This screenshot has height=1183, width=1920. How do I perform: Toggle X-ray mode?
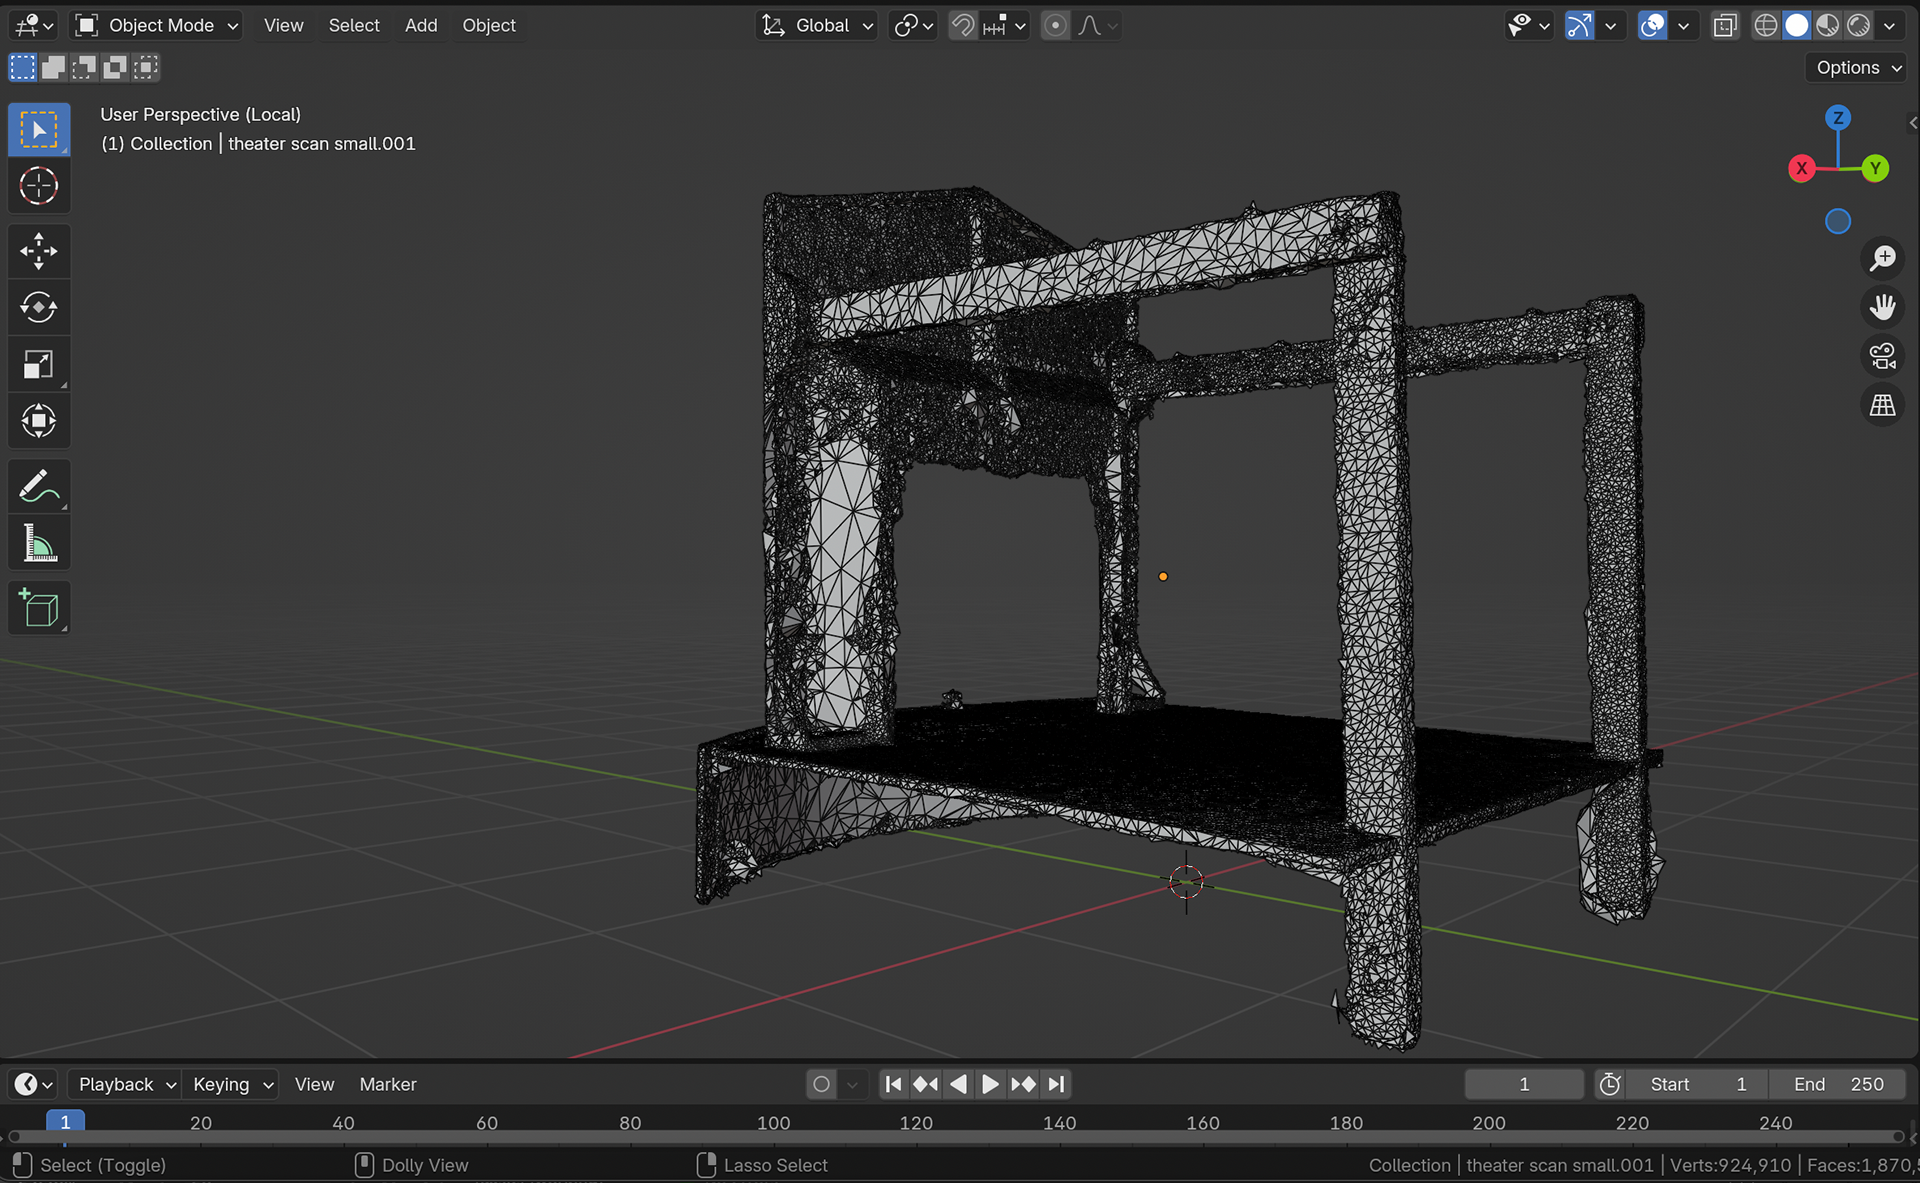pos(1725,25)
